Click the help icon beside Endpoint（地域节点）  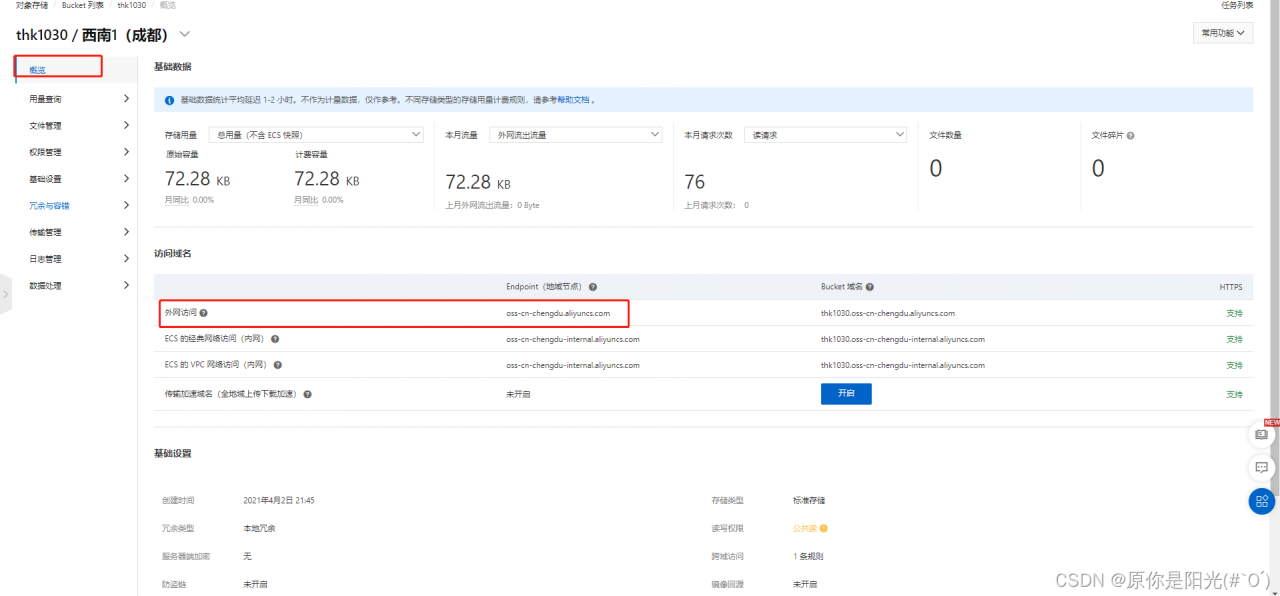pos(593,286)
